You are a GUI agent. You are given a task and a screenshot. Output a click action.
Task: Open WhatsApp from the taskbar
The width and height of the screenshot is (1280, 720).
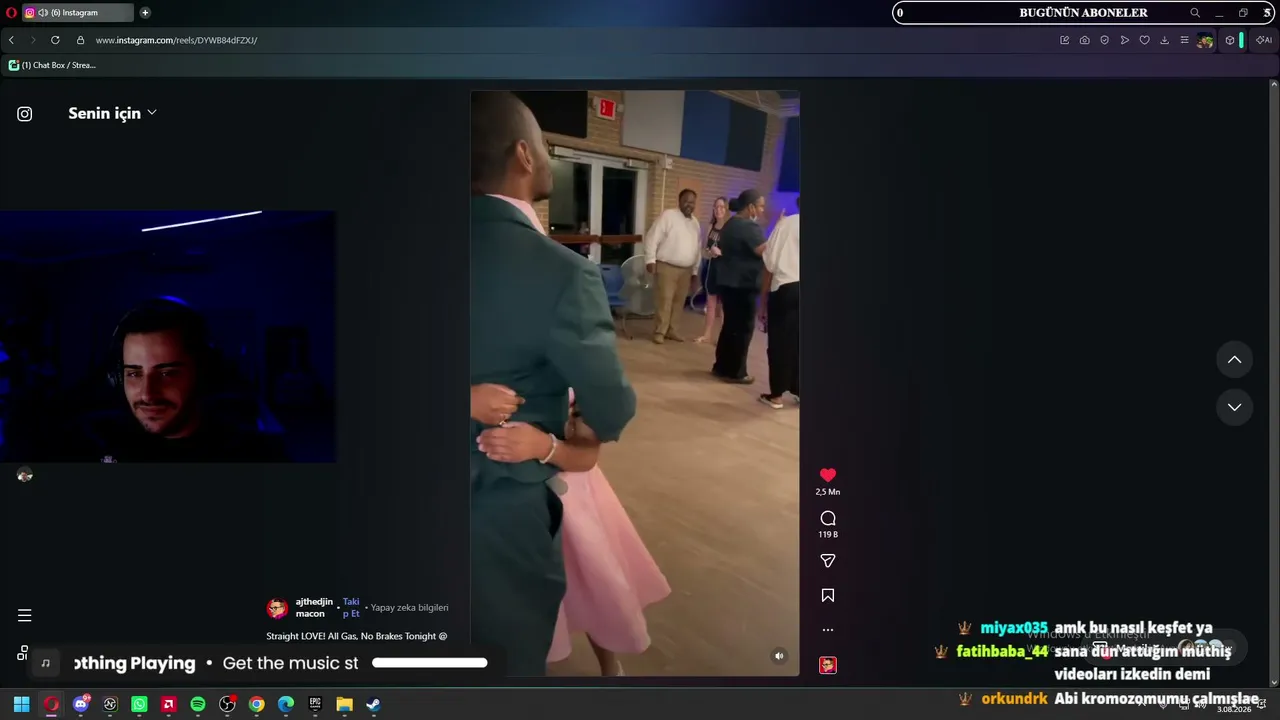[139, 704]
